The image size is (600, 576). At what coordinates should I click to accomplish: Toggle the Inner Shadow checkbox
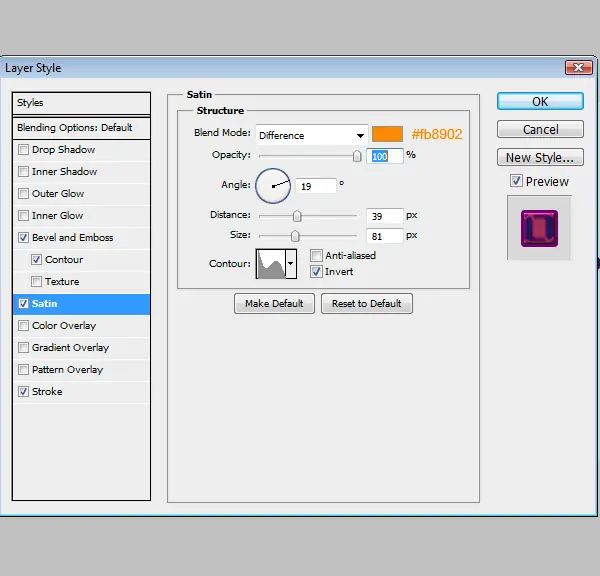(23, 171)
